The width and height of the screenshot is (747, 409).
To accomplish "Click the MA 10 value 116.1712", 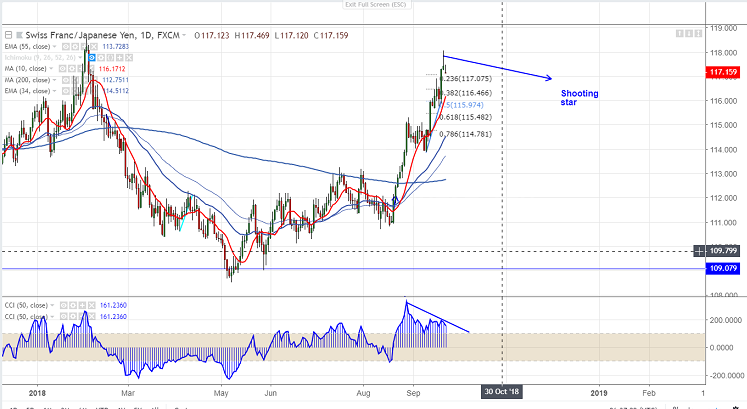I will click(x=112, y=69).
